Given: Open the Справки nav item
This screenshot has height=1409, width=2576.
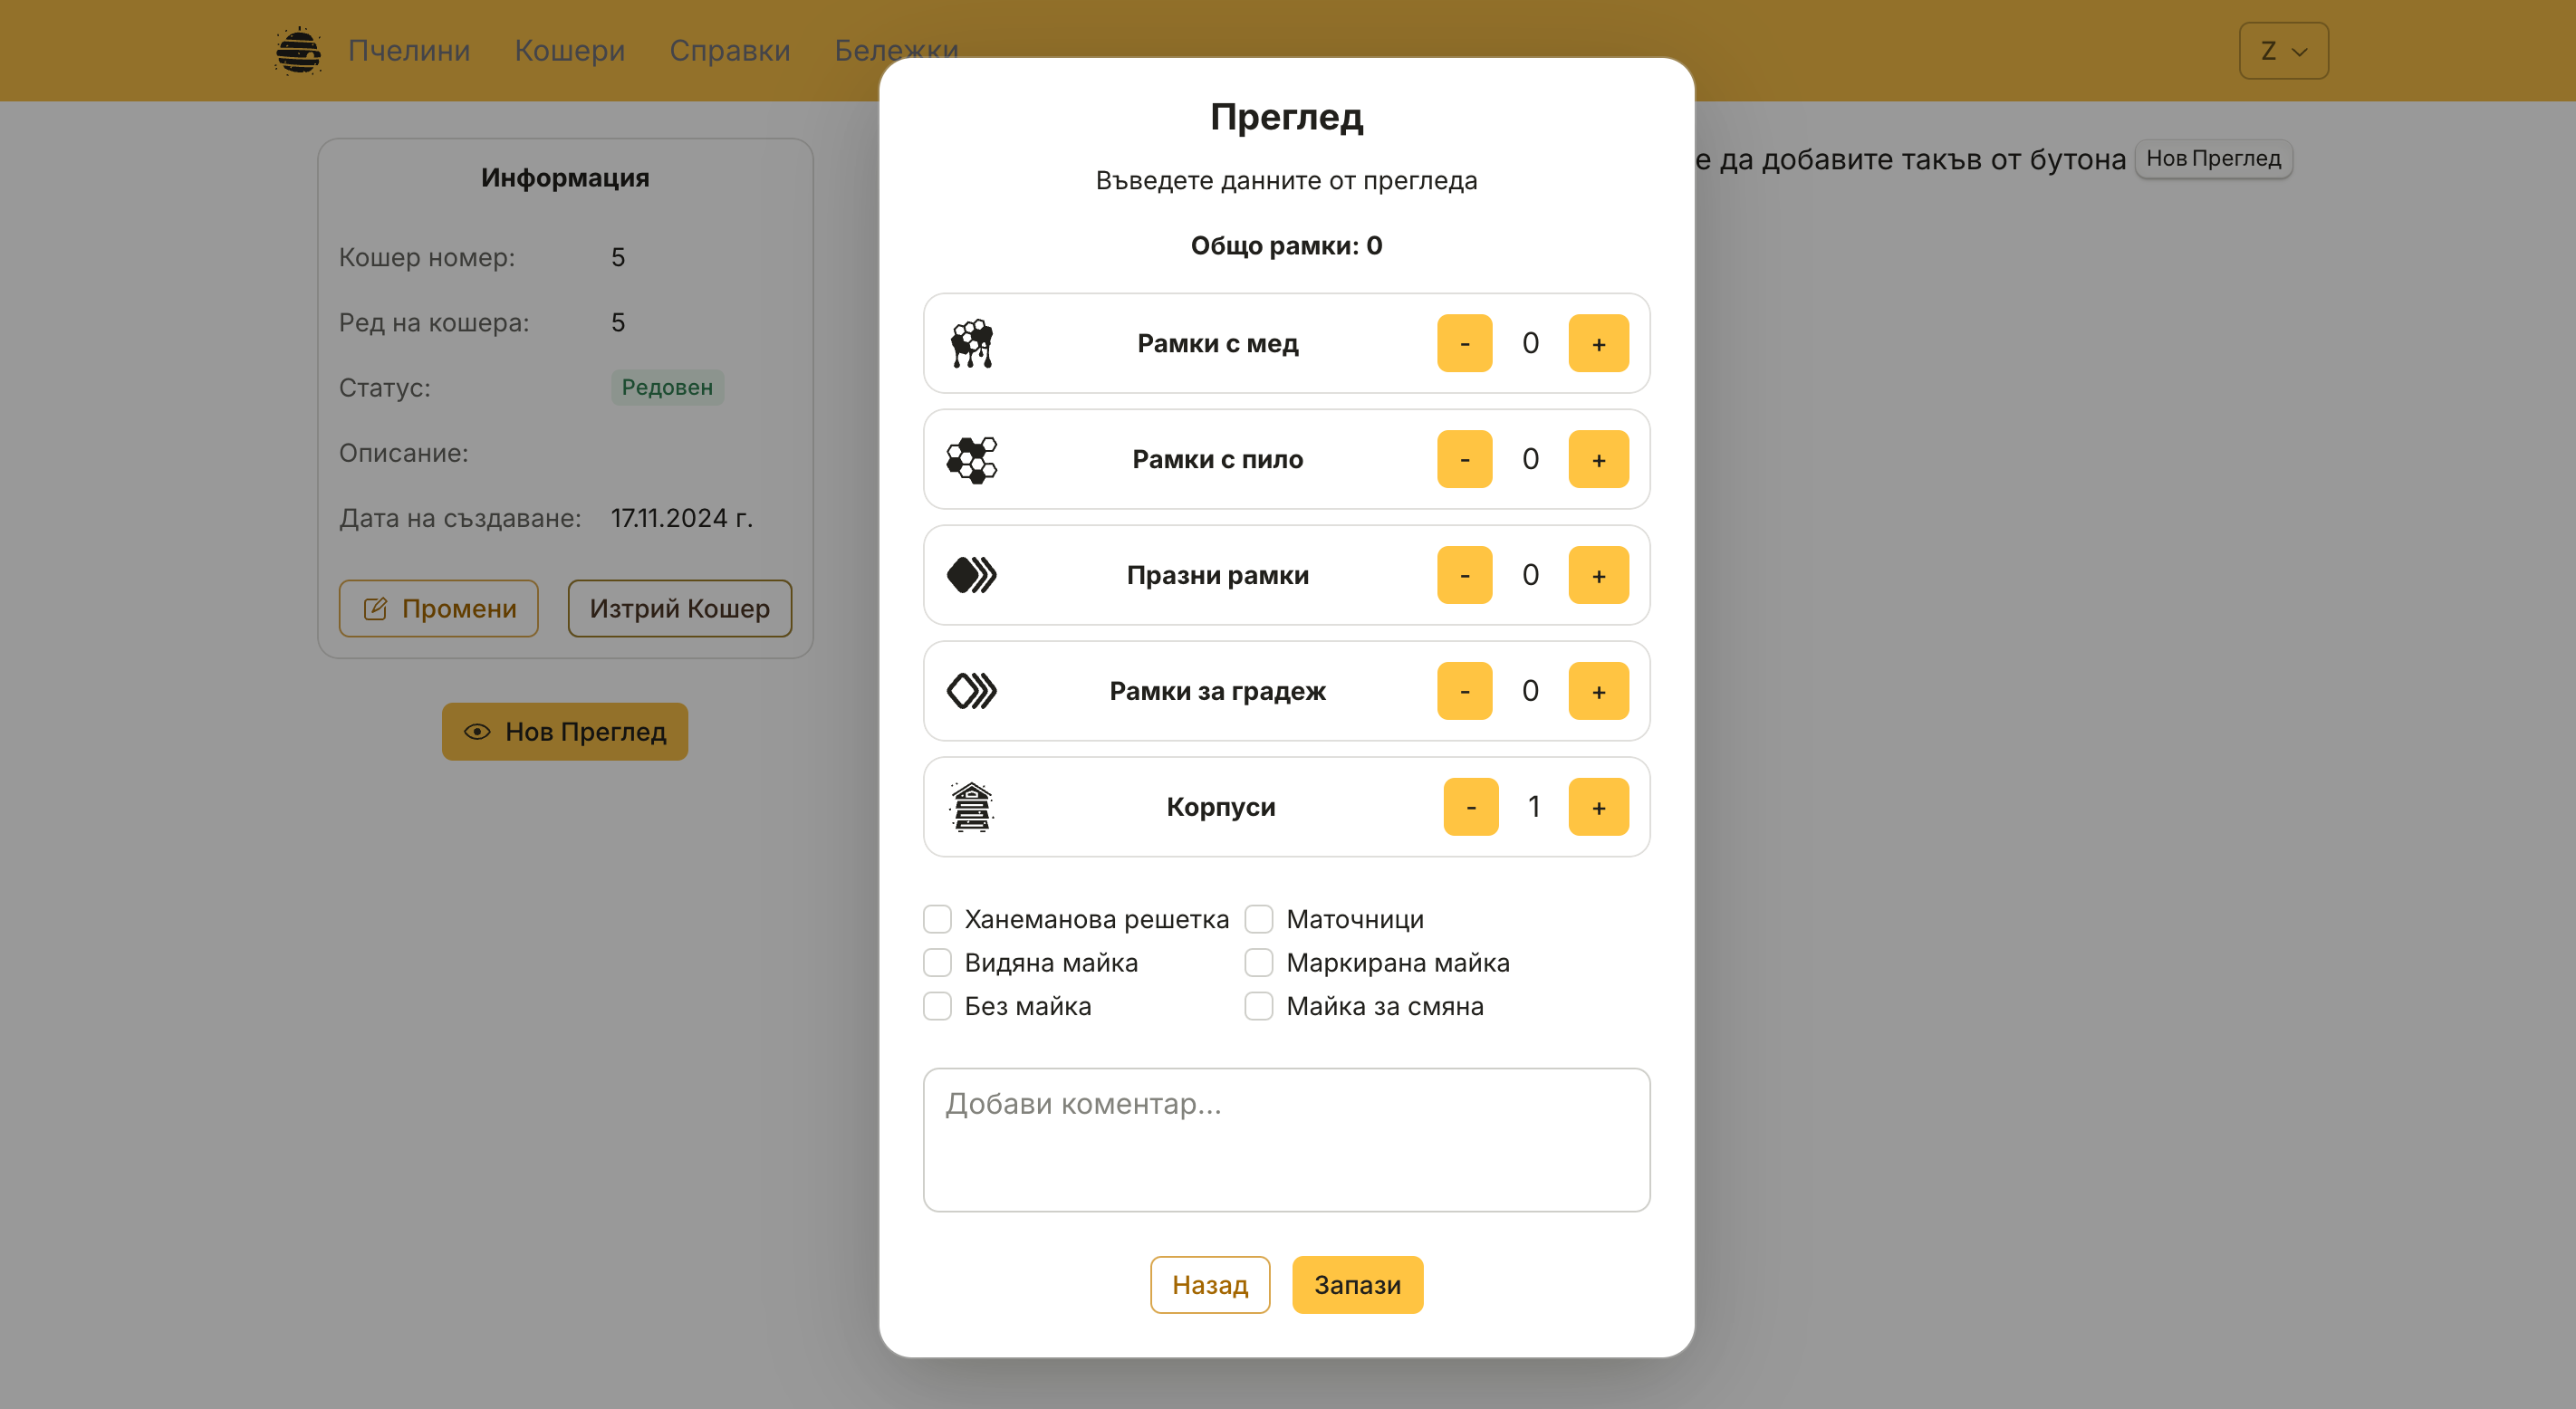Looking at the screenshot, I should tap(730, 50).
